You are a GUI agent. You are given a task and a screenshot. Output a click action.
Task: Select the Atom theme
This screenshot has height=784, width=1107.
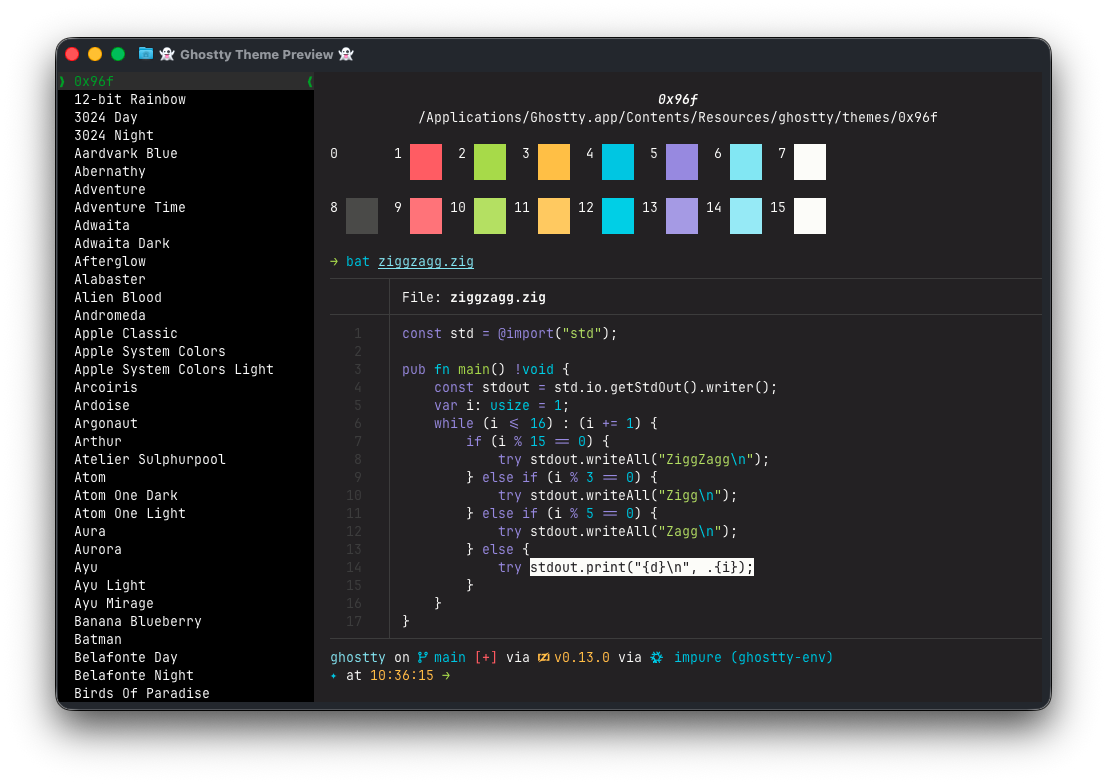coord(90,477)
